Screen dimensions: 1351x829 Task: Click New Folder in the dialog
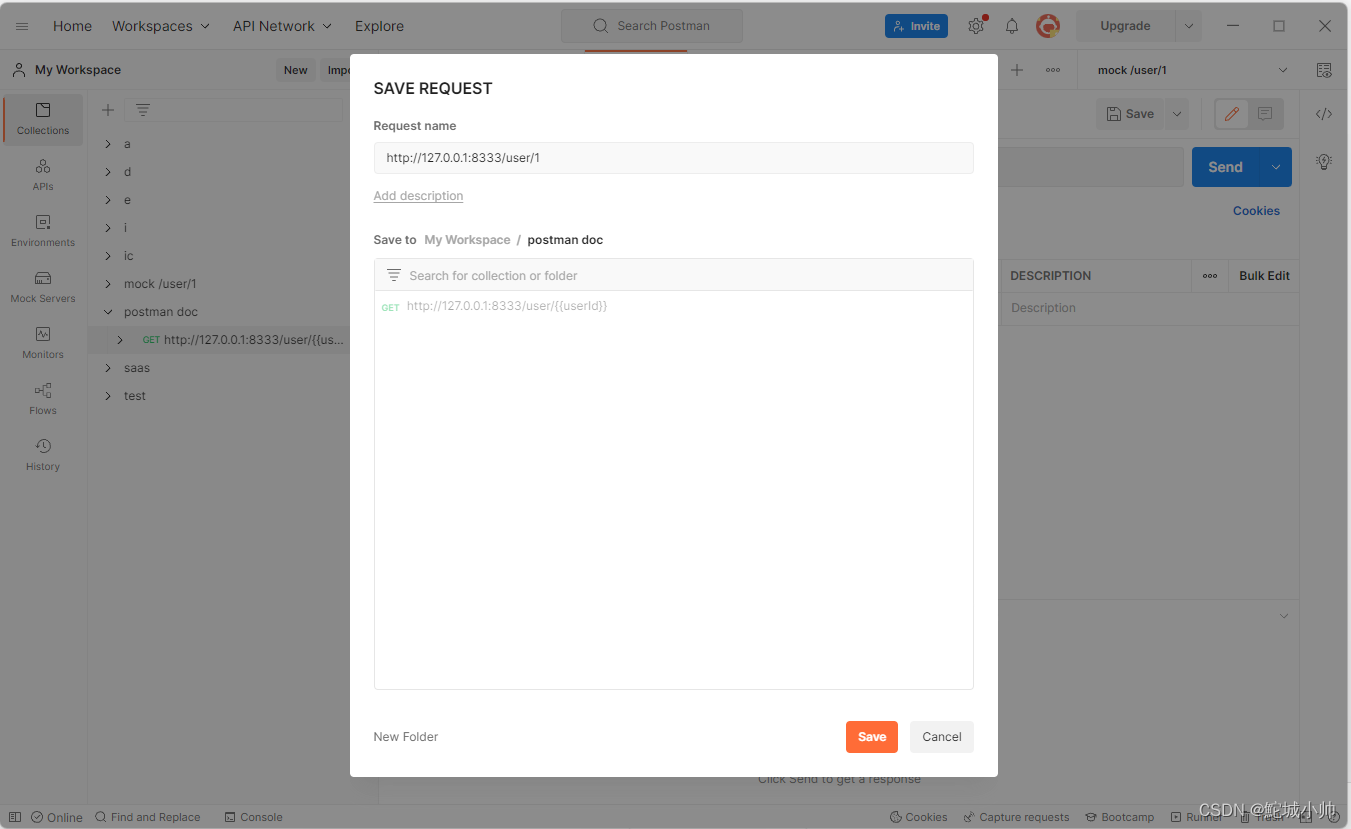click(406, 737)
